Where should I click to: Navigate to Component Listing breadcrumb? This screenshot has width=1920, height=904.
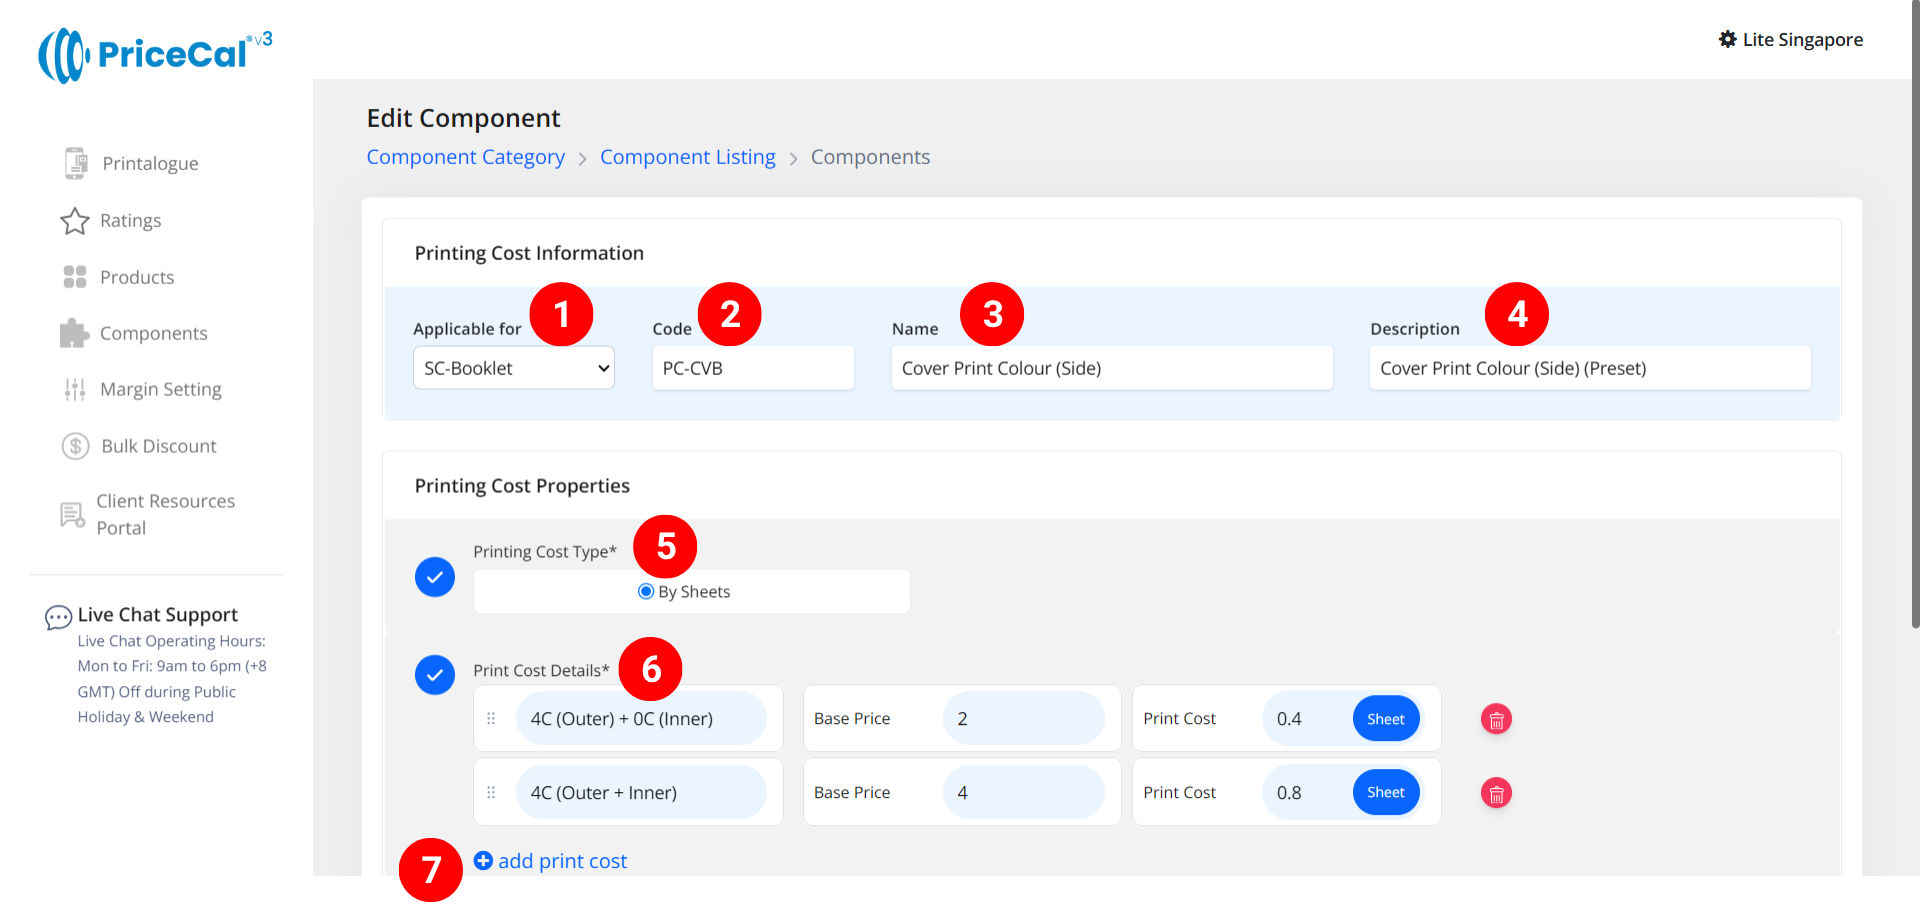[x=687, y=157]
